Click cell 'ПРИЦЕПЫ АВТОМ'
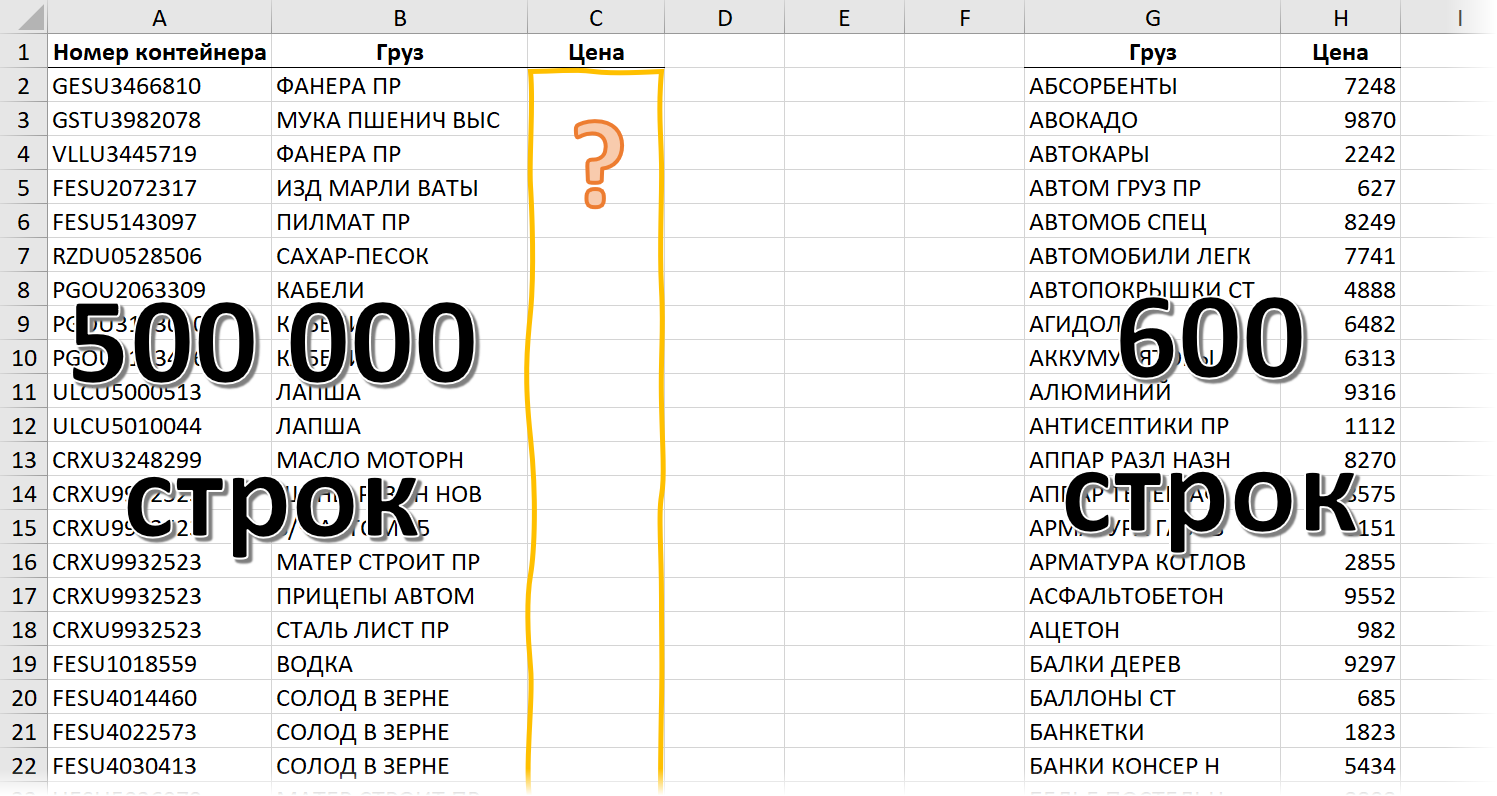The image size is (1497, 796). point(399,596)
